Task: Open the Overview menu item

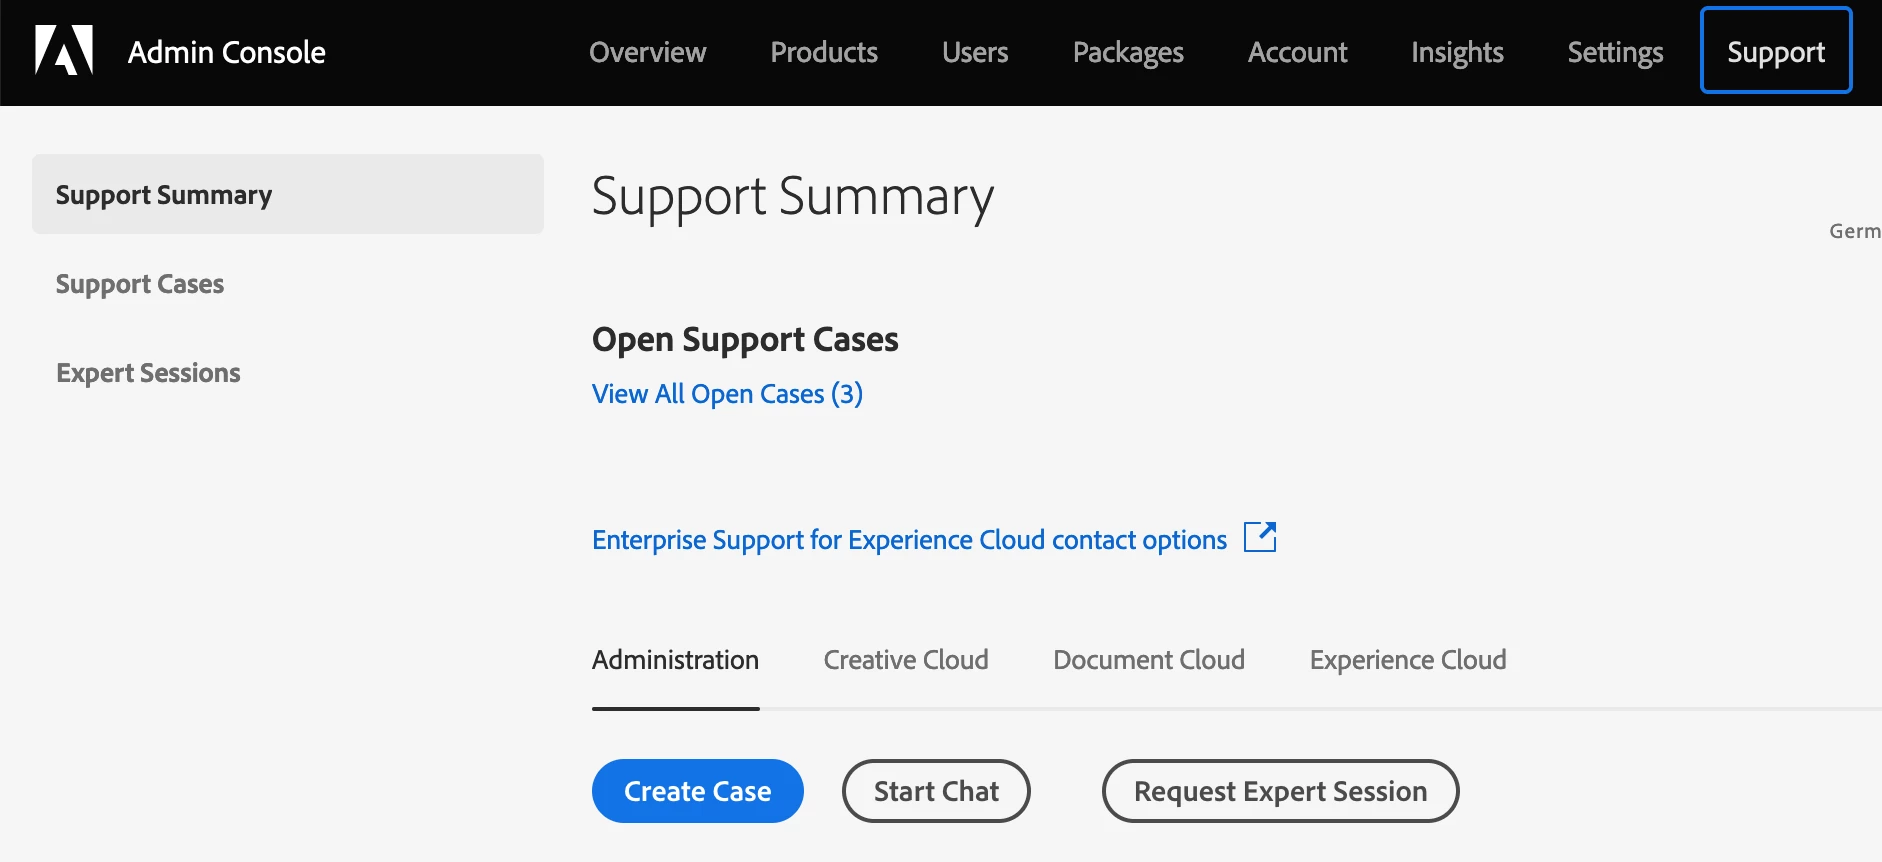Action: (648, 52)
